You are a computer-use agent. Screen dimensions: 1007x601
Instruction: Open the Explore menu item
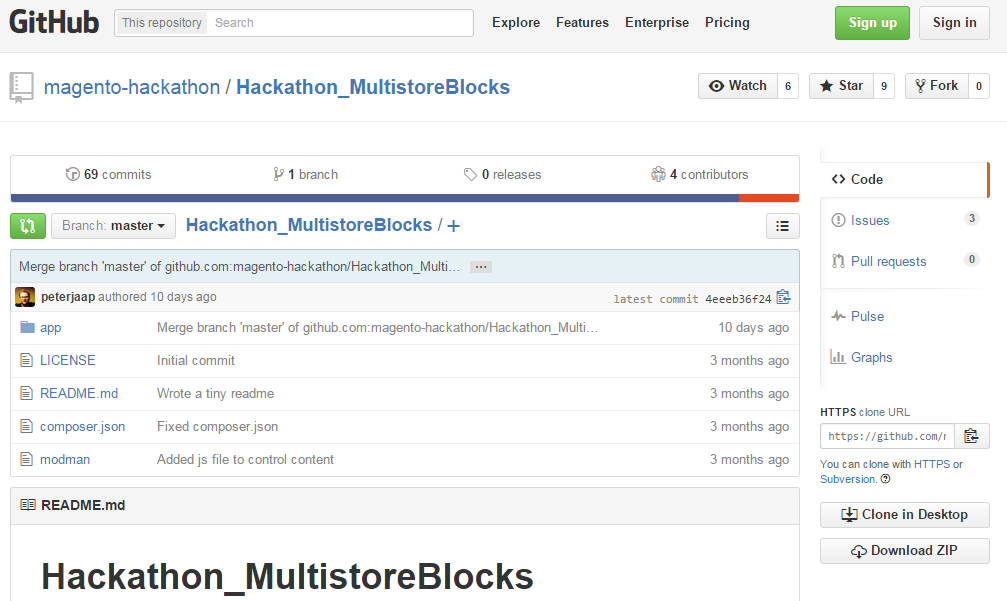click(x=516, y=22)
